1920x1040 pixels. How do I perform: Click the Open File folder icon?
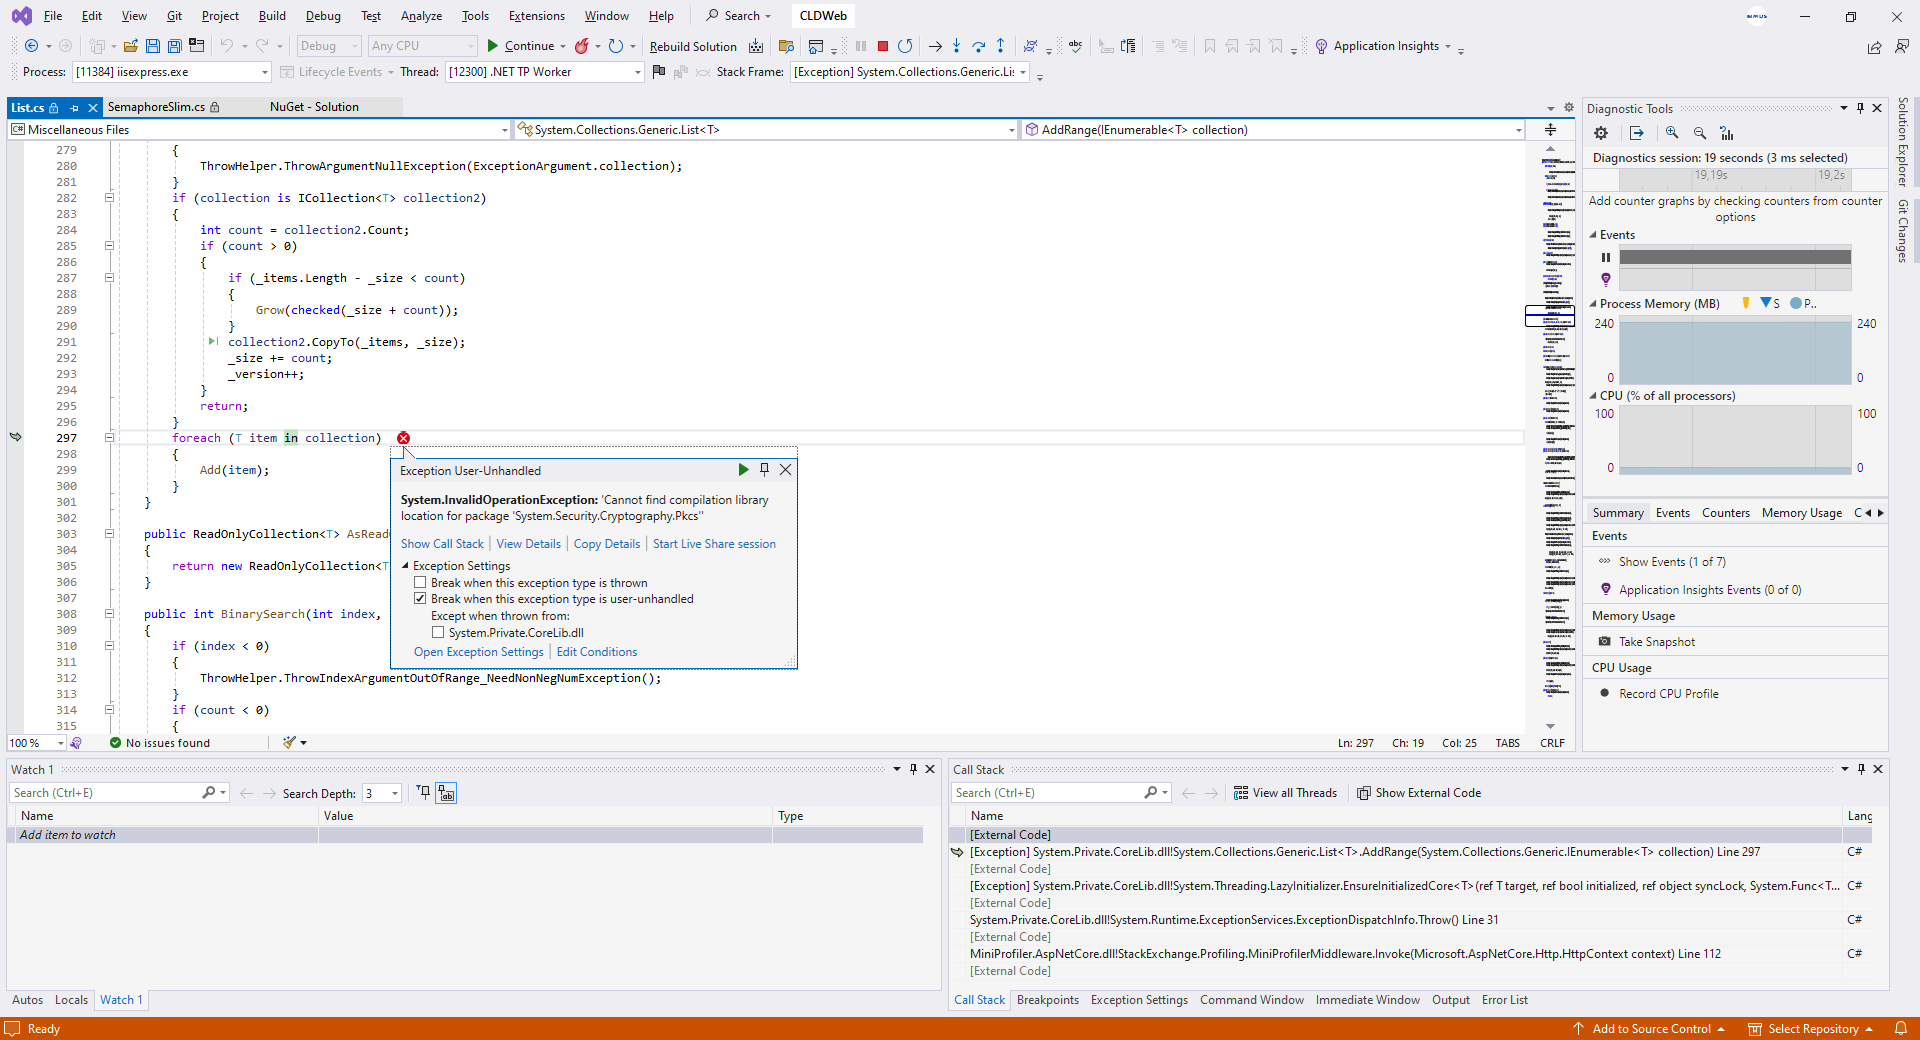130,46
